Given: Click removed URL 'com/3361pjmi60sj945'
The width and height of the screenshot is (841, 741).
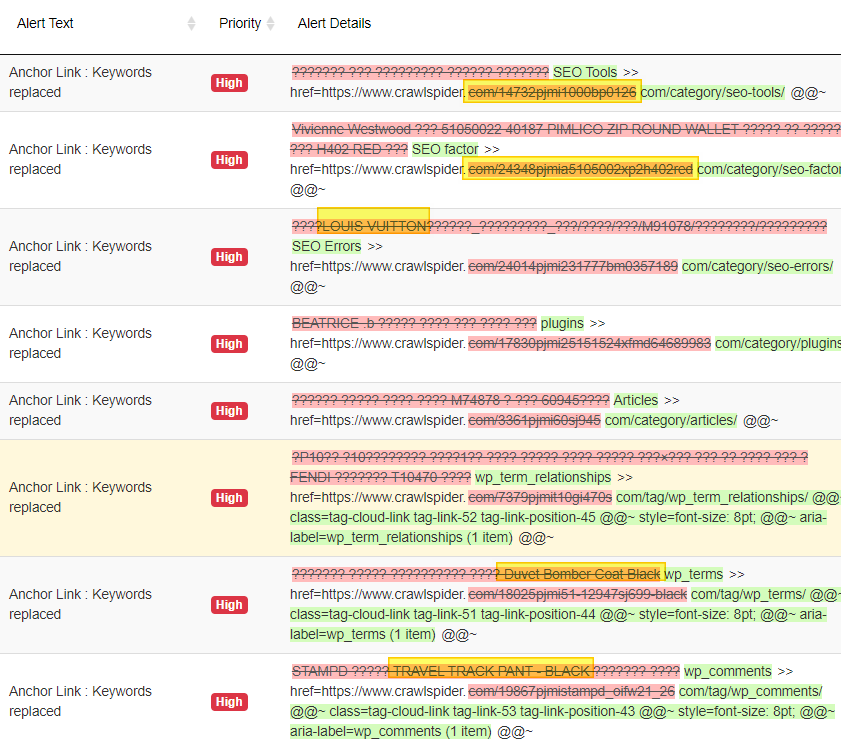Looking at the screenshot, I should [x=534, y=420].
